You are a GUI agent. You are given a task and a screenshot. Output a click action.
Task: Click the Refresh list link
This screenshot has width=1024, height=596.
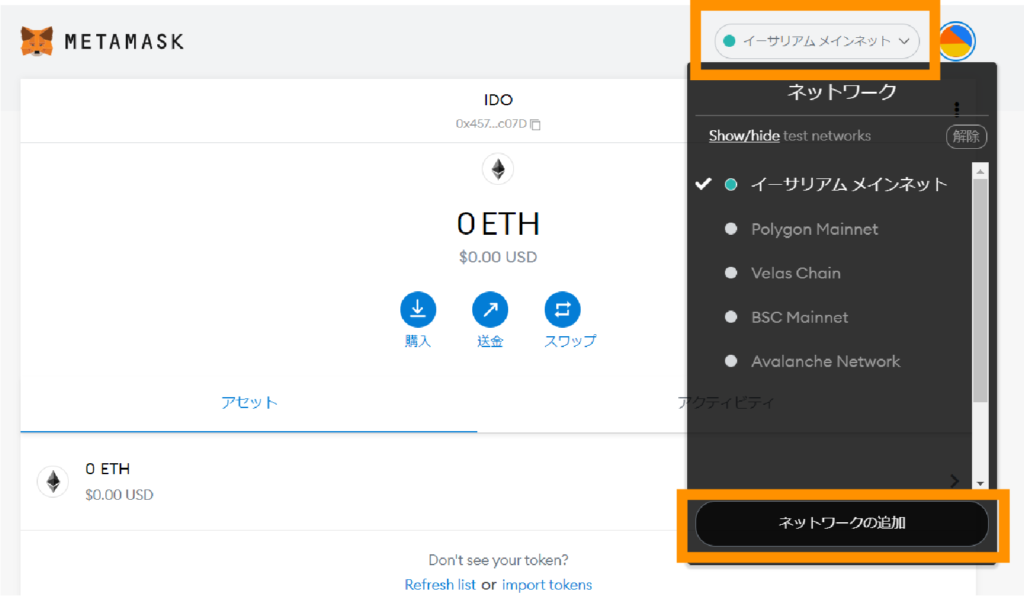[x=440, y=584]
